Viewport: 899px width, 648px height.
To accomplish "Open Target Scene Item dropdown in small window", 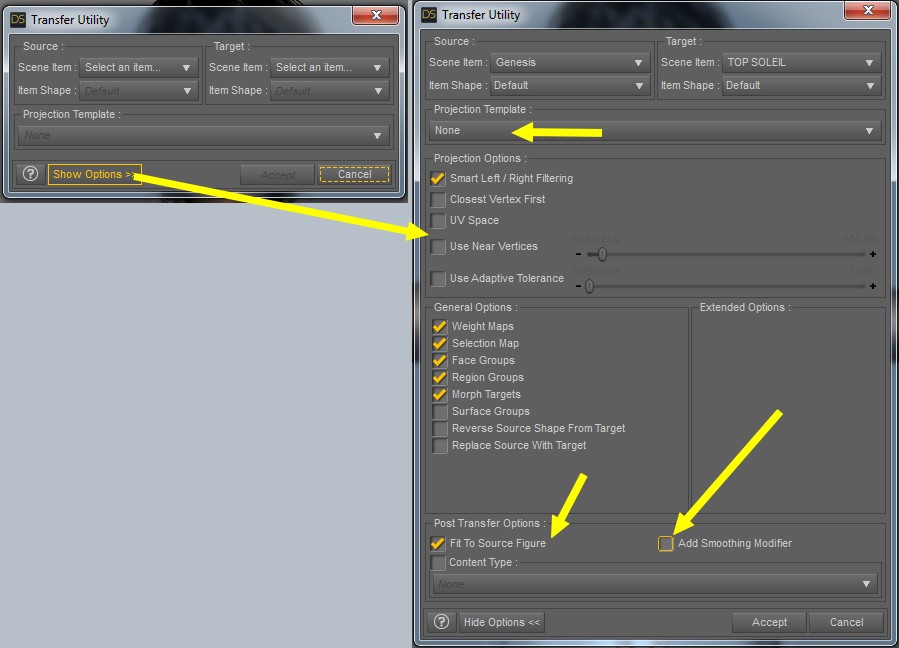I will 330,68.
